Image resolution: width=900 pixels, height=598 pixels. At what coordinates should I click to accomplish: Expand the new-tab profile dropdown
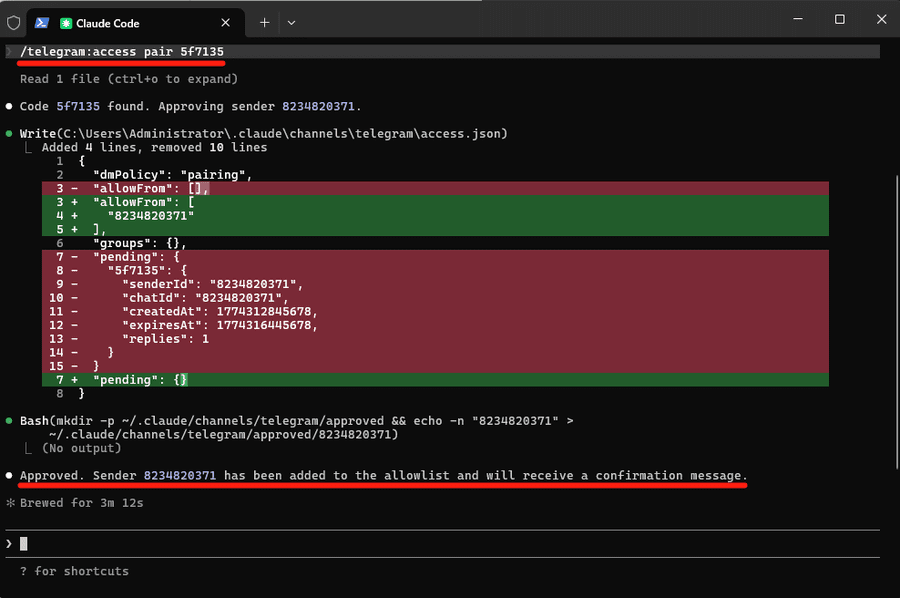pos(292,23)
